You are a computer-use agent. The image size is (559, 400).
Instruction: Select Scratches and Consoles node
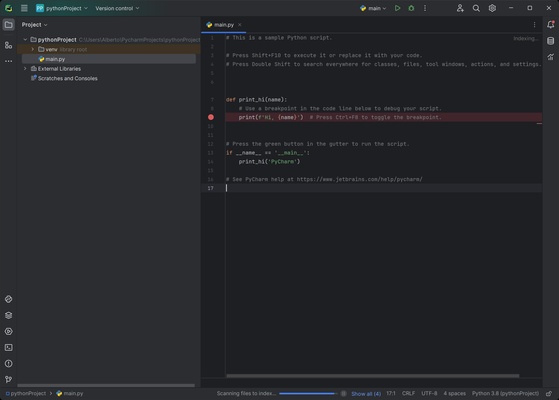(x=64, y=78)
